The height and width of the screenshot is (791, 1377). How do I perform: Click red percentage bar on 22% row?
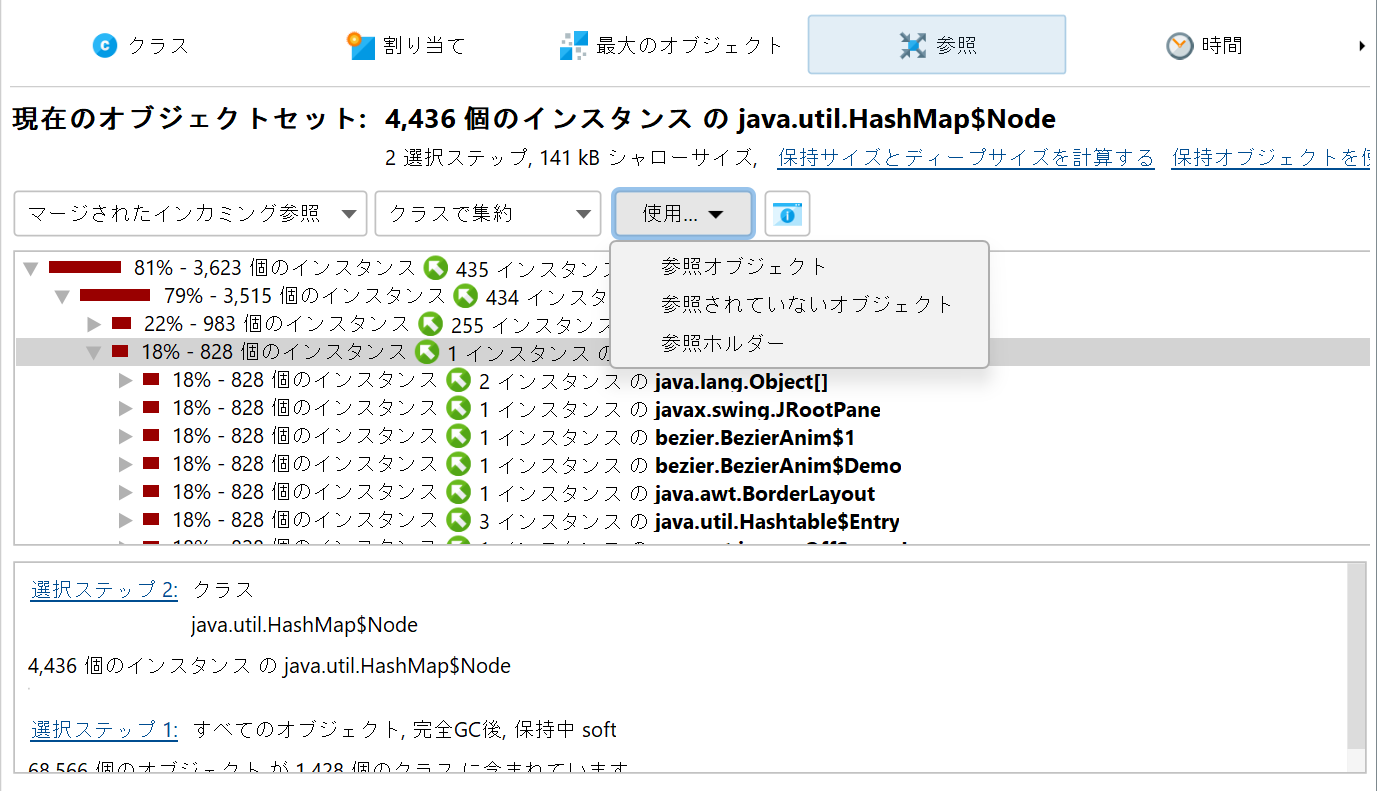pyautogui.click(x=122, y=323)
